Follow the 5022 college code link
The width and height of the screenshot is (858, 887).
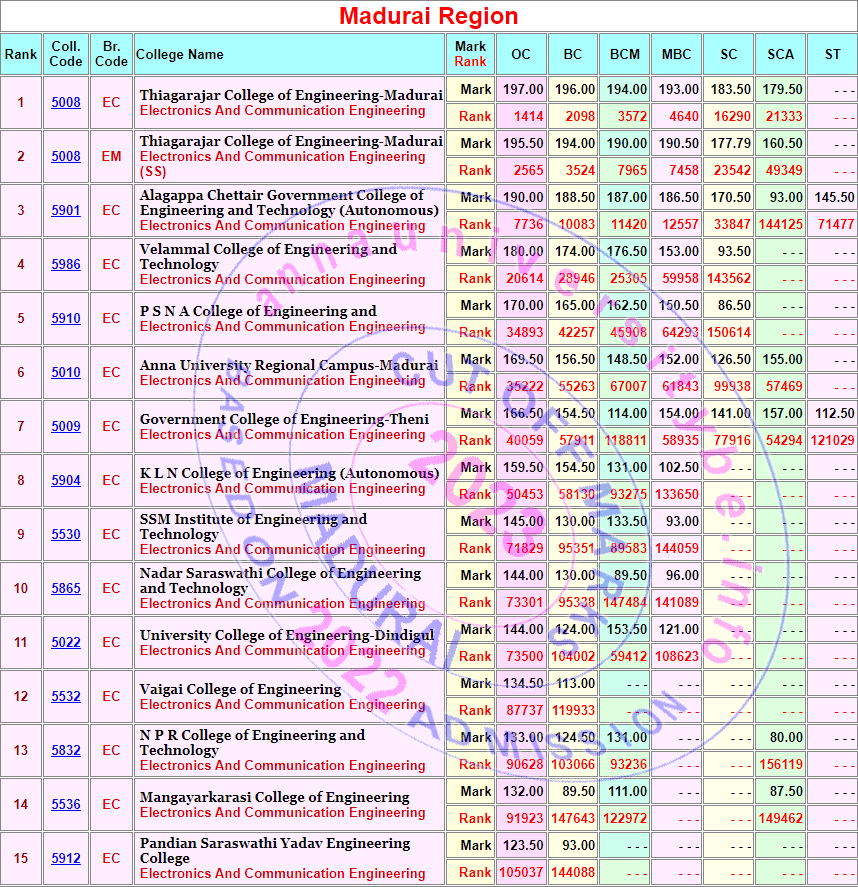pyautogui.click(x=66, y=643)
